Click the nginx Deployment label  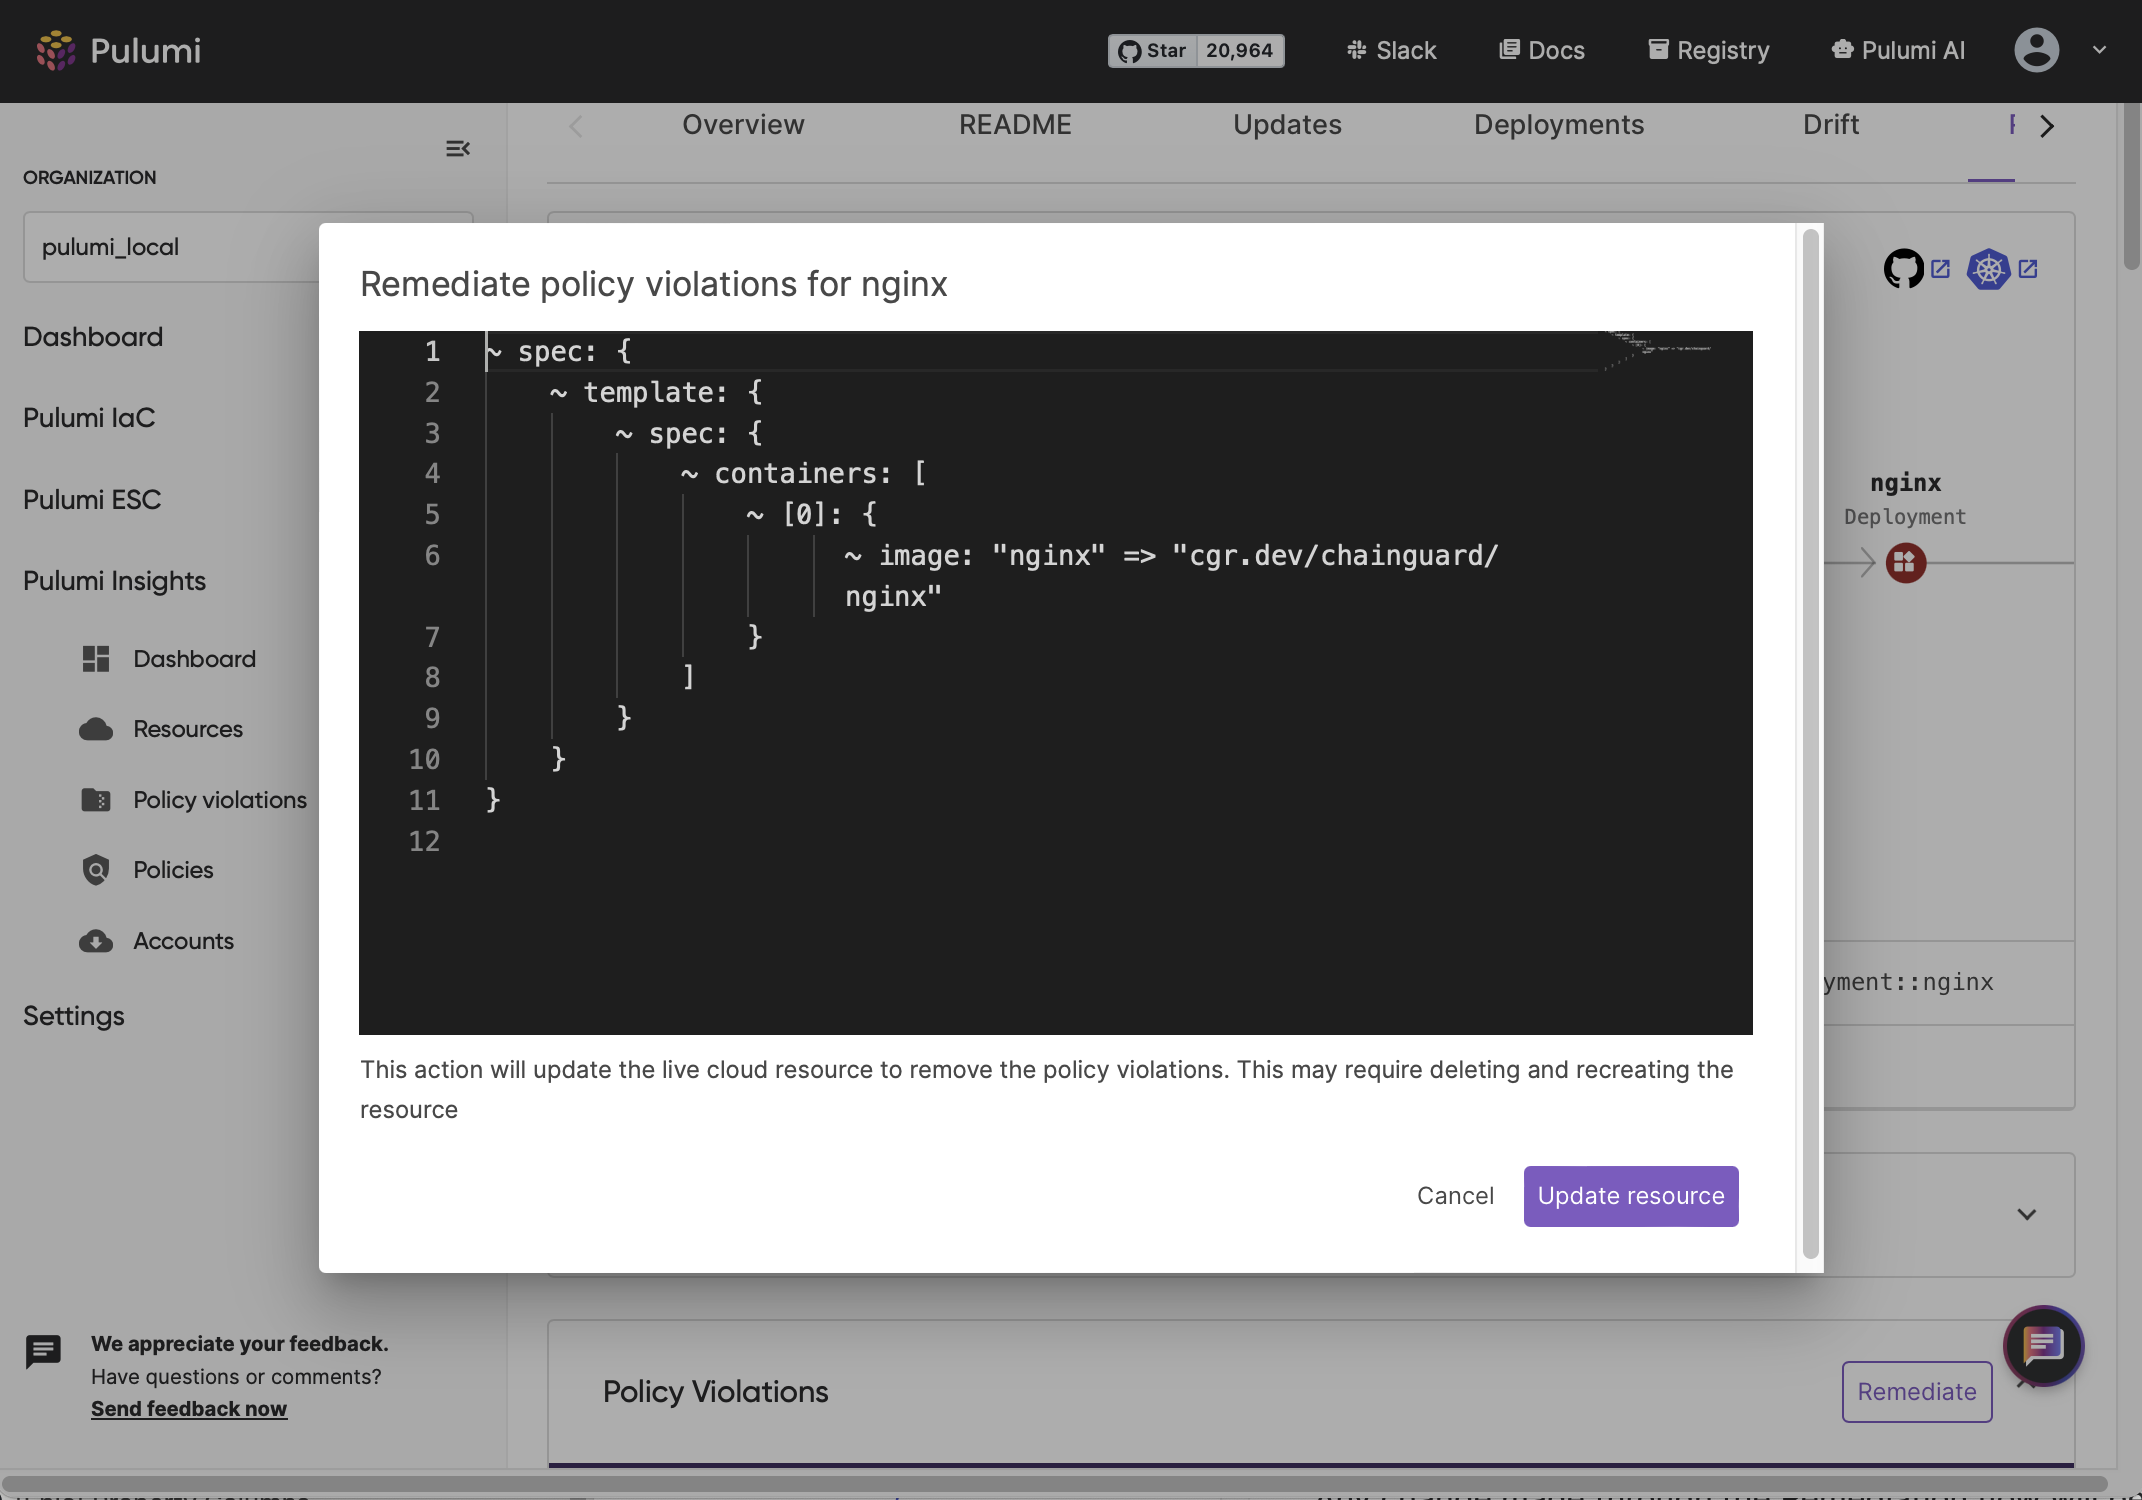click(x=1905, y=499)
